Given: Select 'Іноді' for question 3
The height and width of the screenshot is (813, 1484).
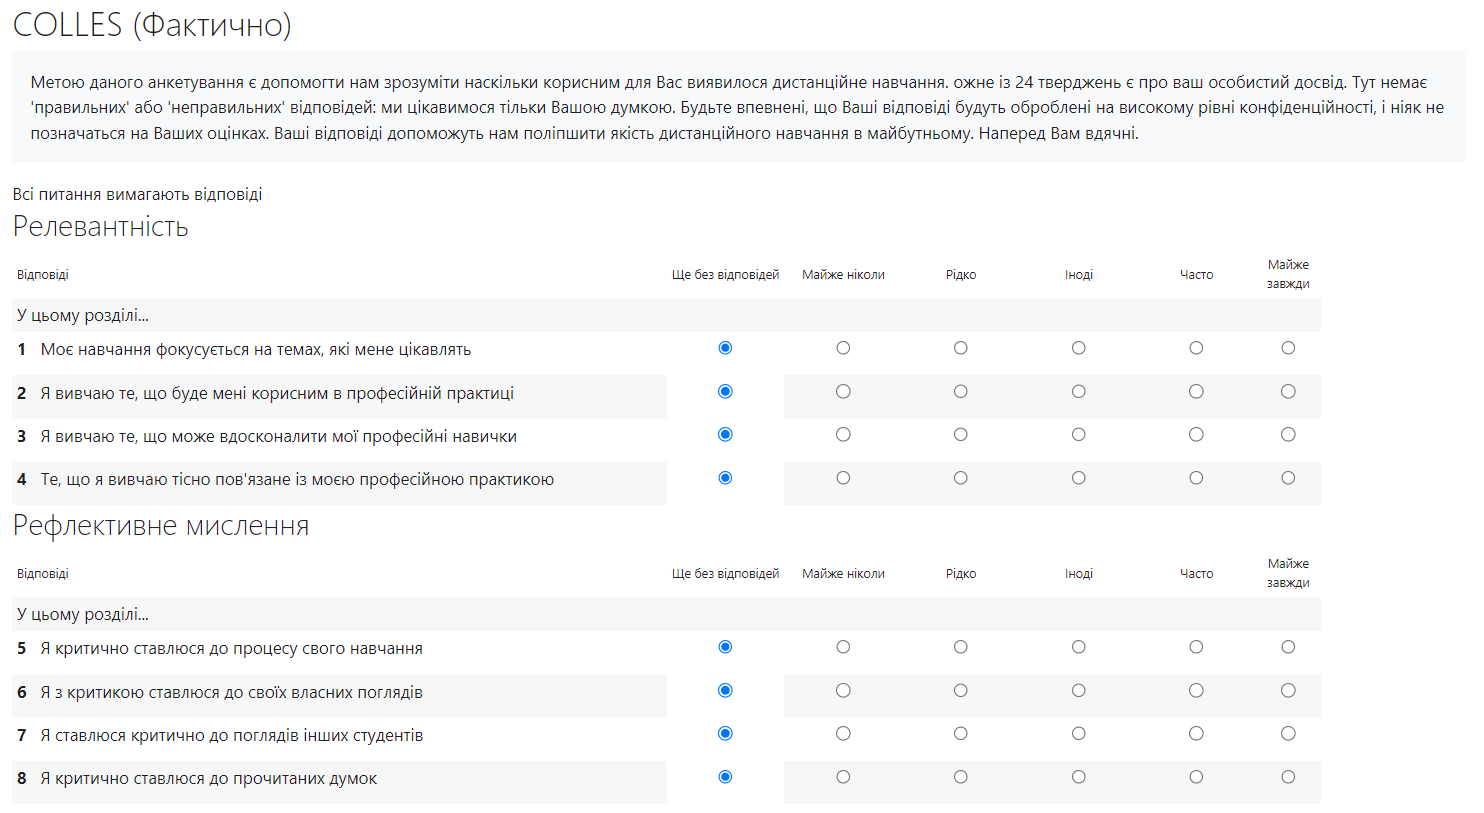Looking at the screenshot, I should [x=1078, y=435].
